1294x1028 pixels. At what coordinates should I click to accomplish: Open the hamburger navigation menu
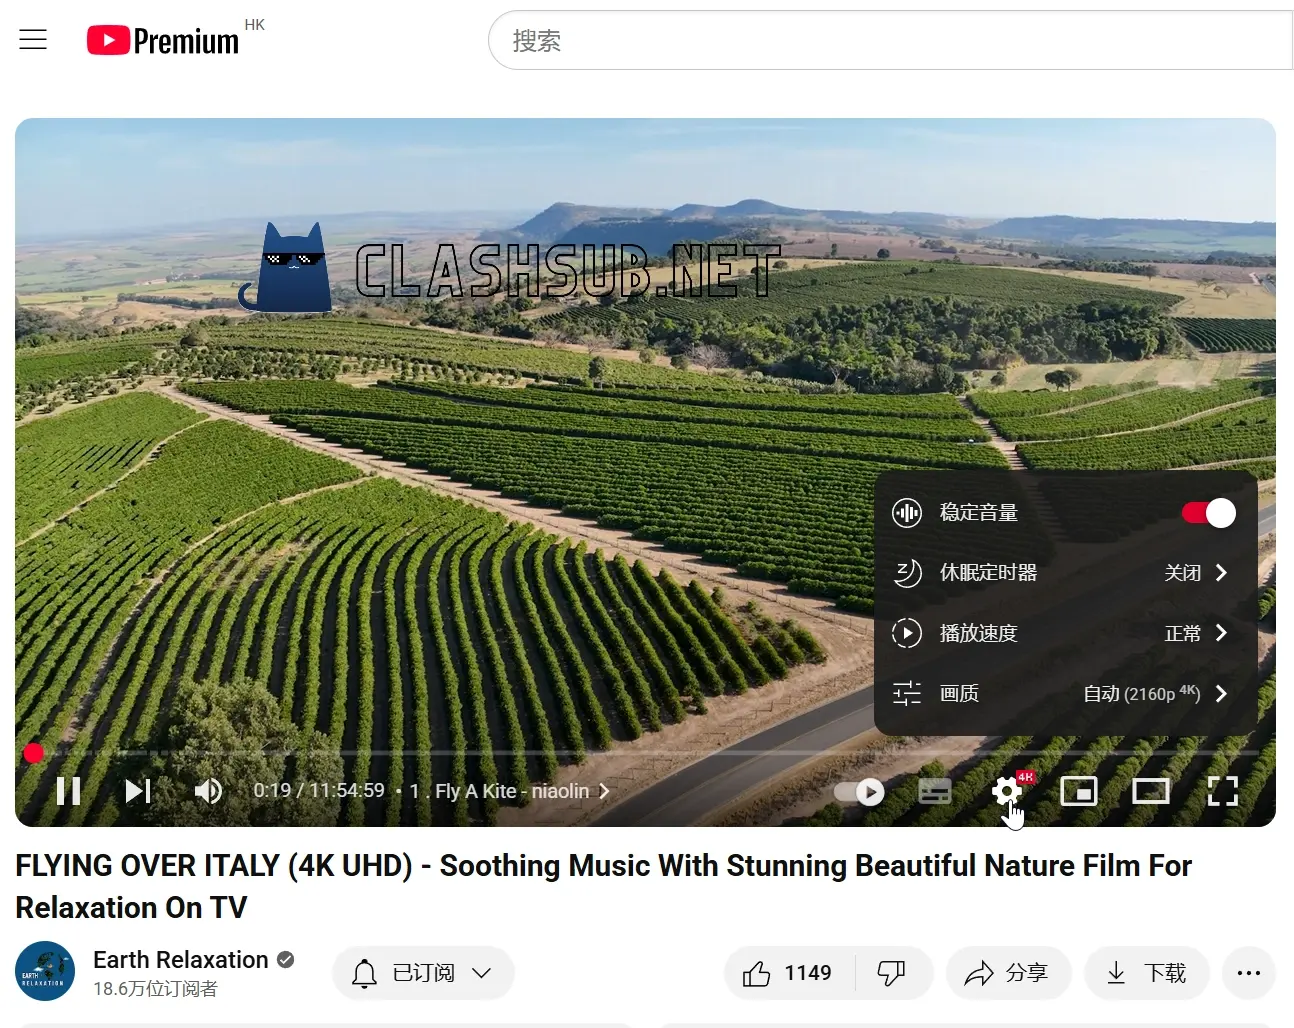tap(33, 39)
